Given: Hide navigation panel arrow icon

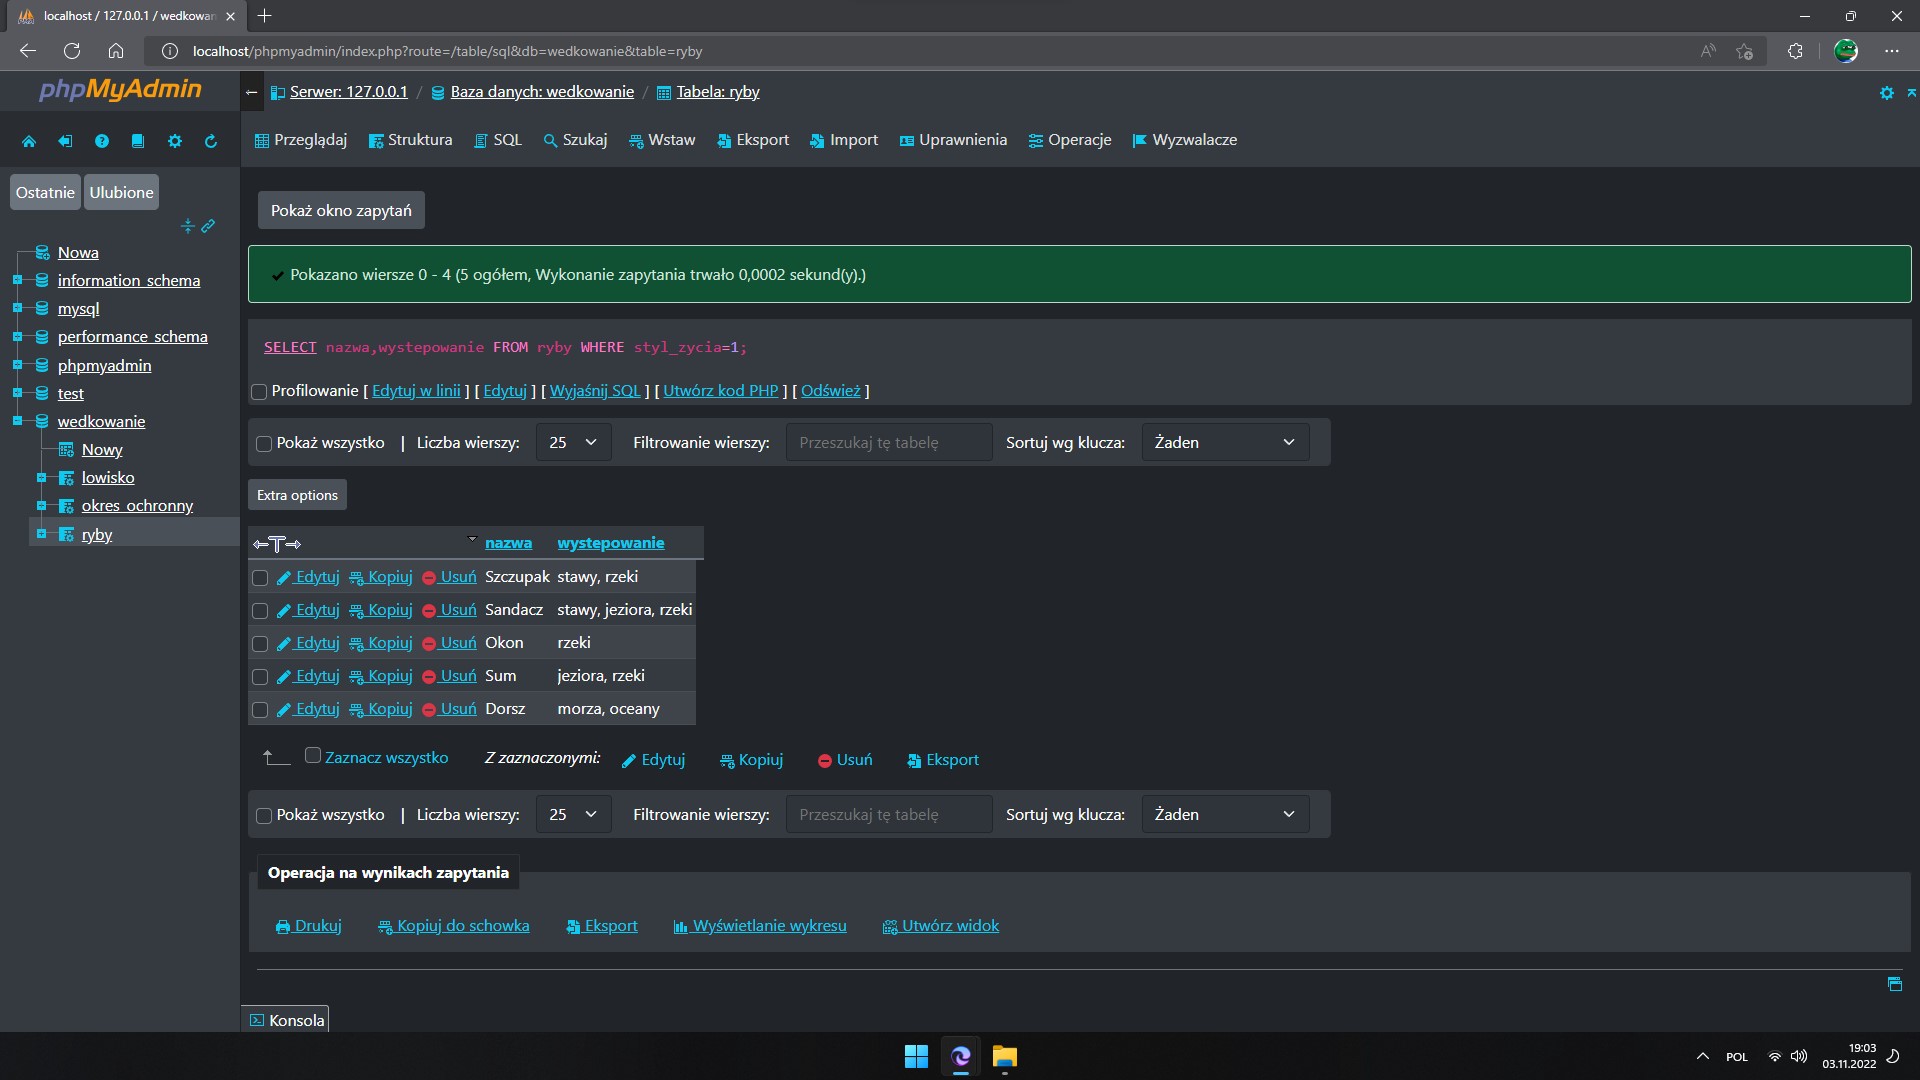Looking at the screenshot, I should tap(252, 92).
